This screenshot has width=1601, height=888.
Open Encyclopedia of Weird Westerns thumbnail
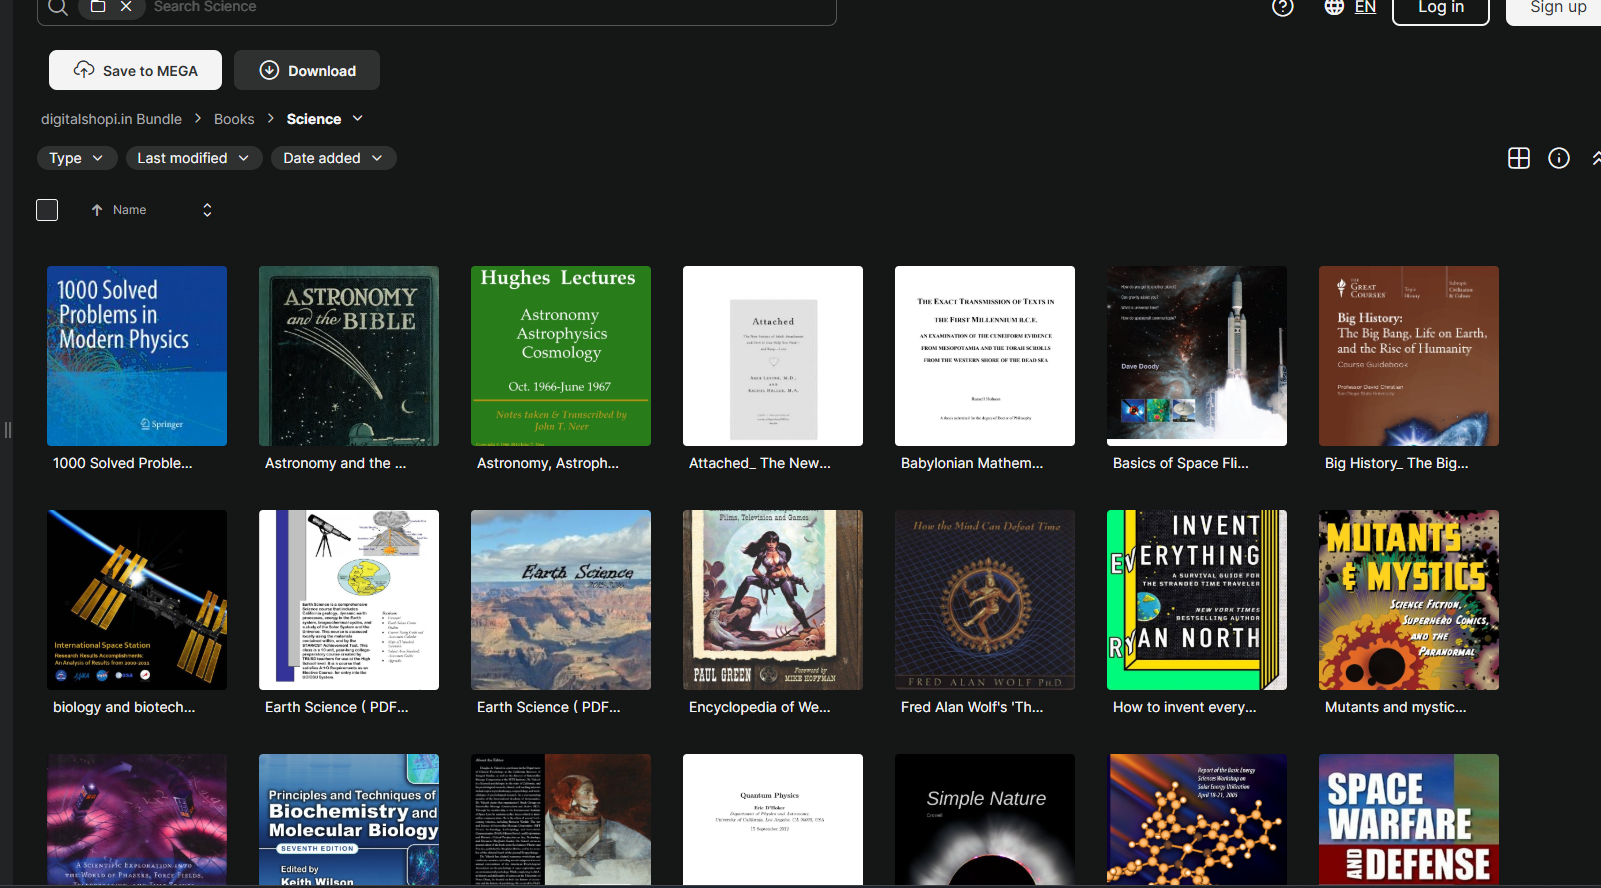(773, 600)
